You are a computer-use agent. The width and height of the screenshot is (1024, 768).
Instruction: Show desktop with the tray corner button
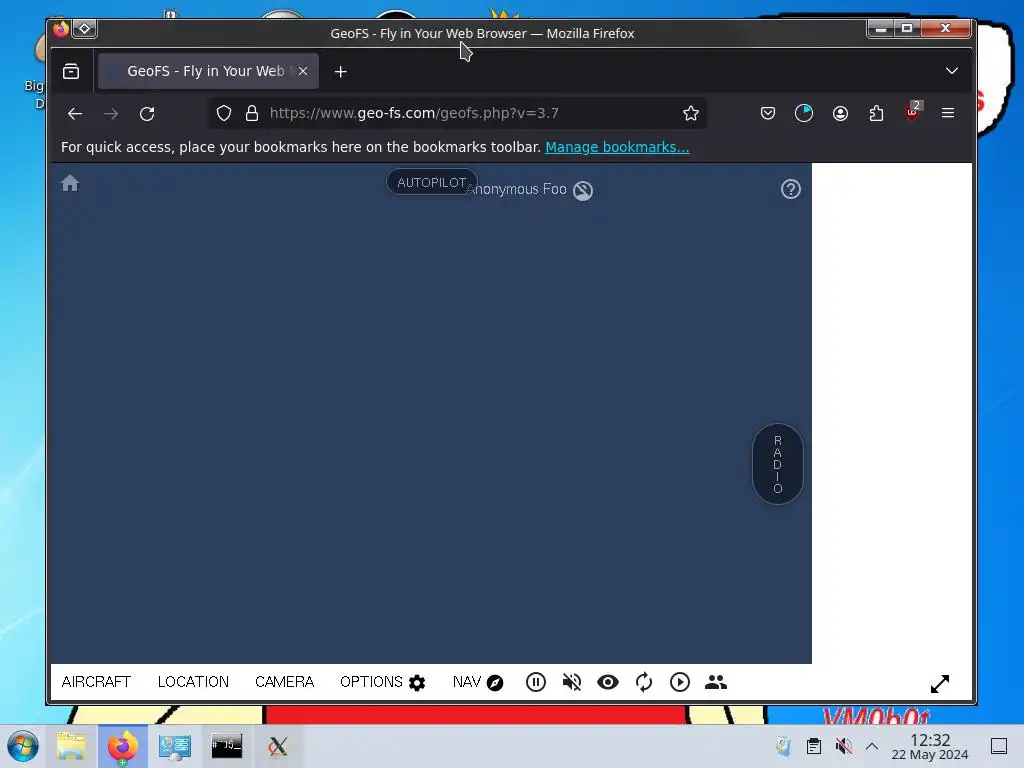[x=999, y=746]
